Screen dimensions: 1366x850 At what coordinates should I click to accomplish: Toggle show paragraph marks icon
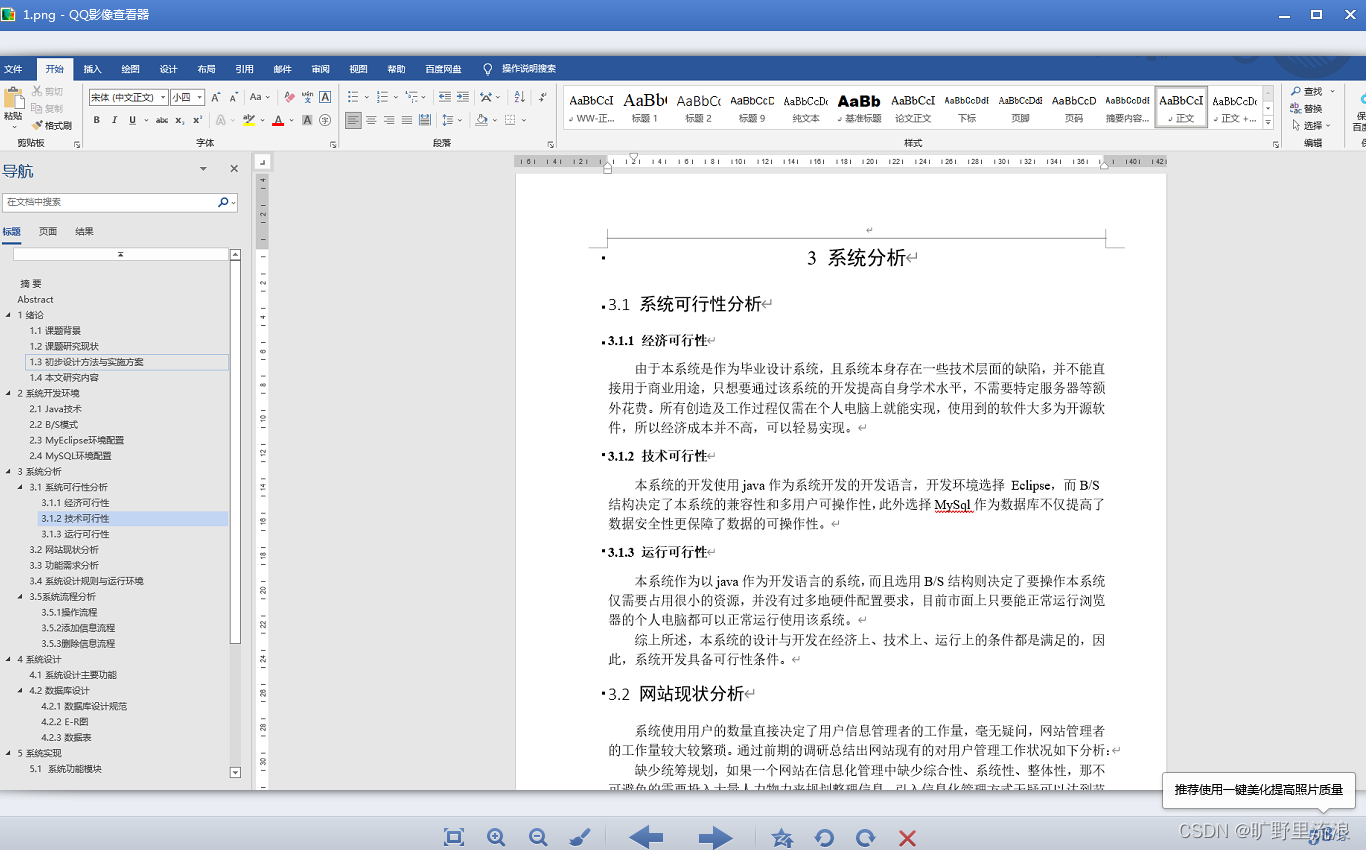pos(542,97)
